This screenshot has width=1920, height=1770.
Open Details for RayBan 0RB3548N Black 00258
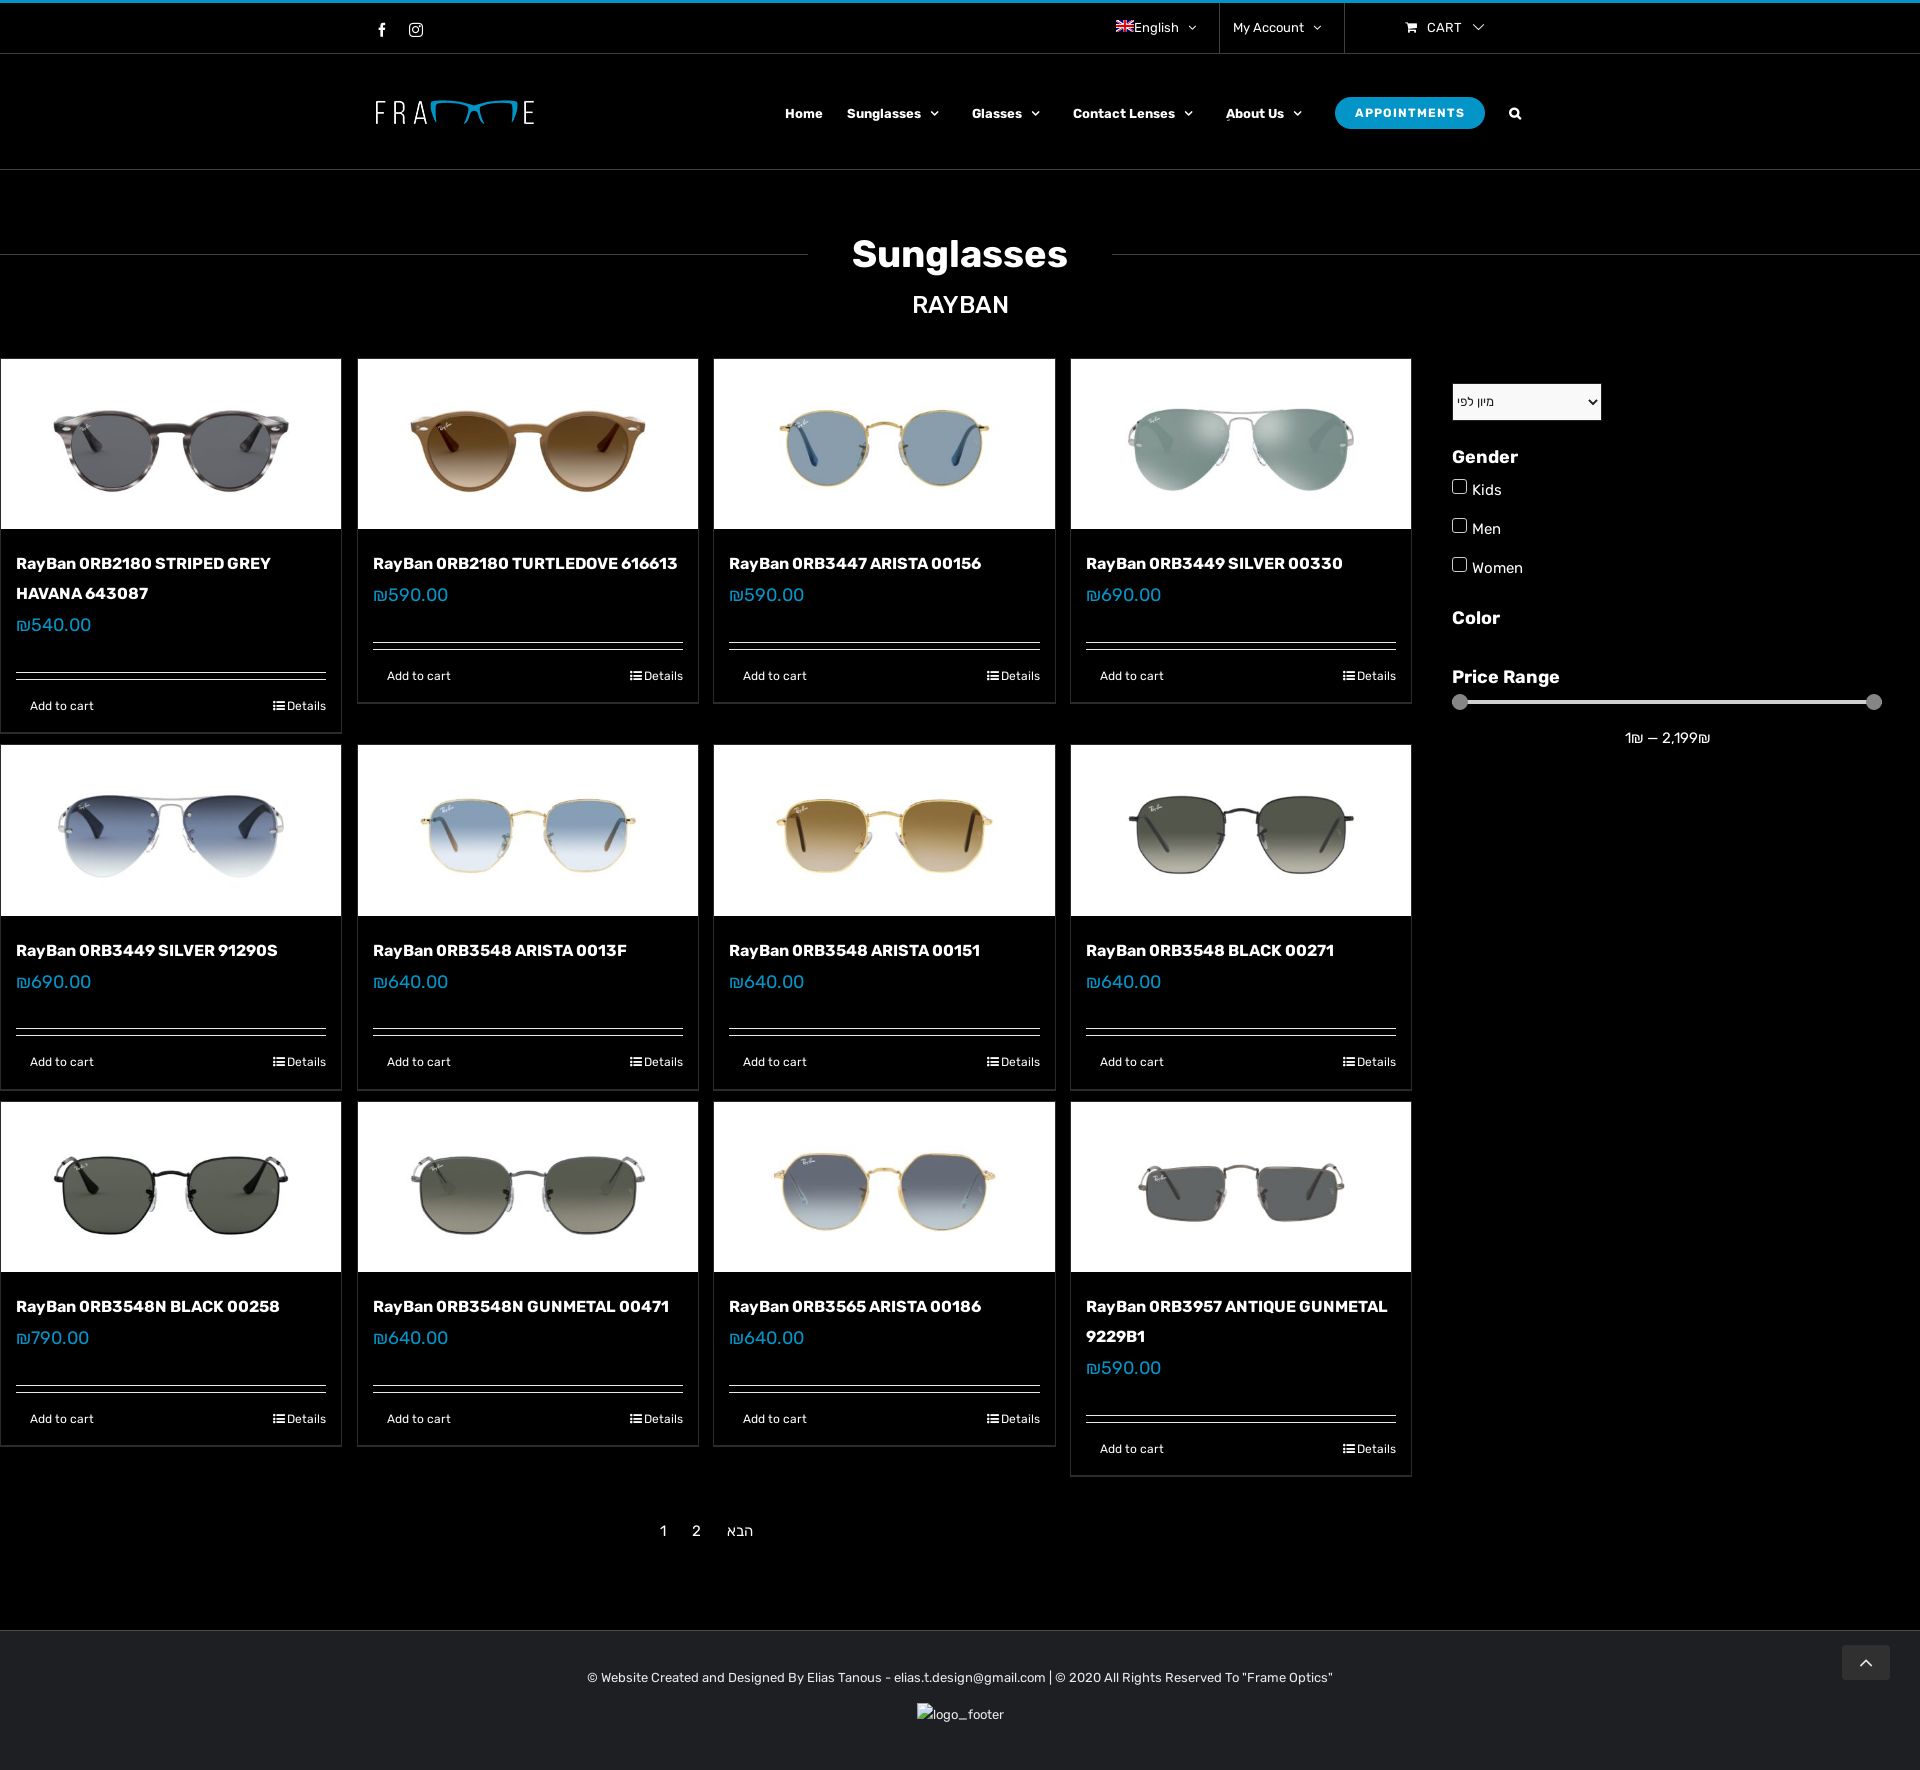pos(300,1419)
